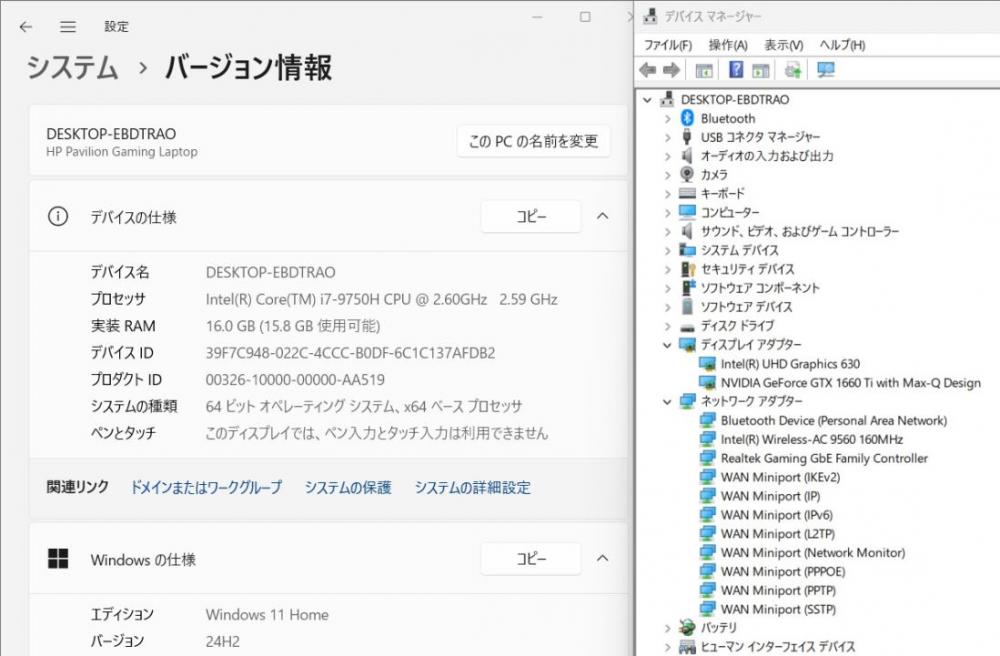Open システムの詳細設定 link
Screen dimensions: 1000x656
(473, 488)
